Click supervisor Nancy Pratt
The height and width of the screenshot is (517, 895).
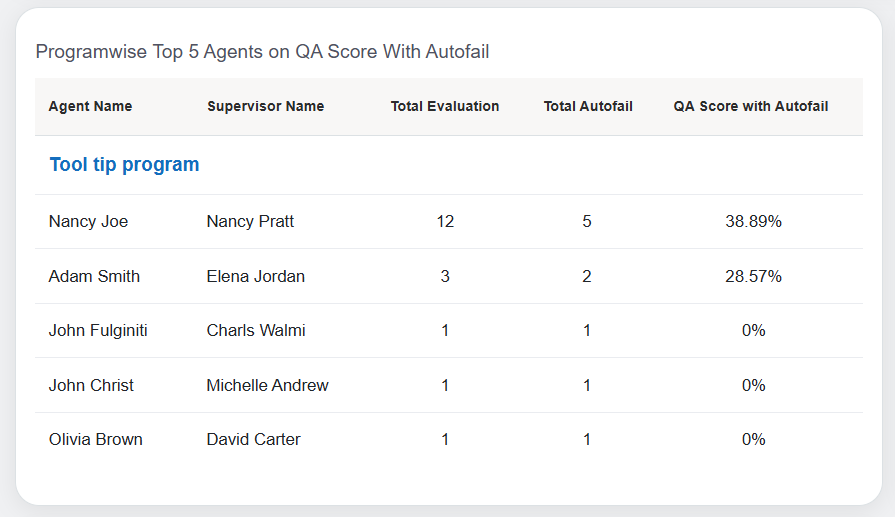250,222
